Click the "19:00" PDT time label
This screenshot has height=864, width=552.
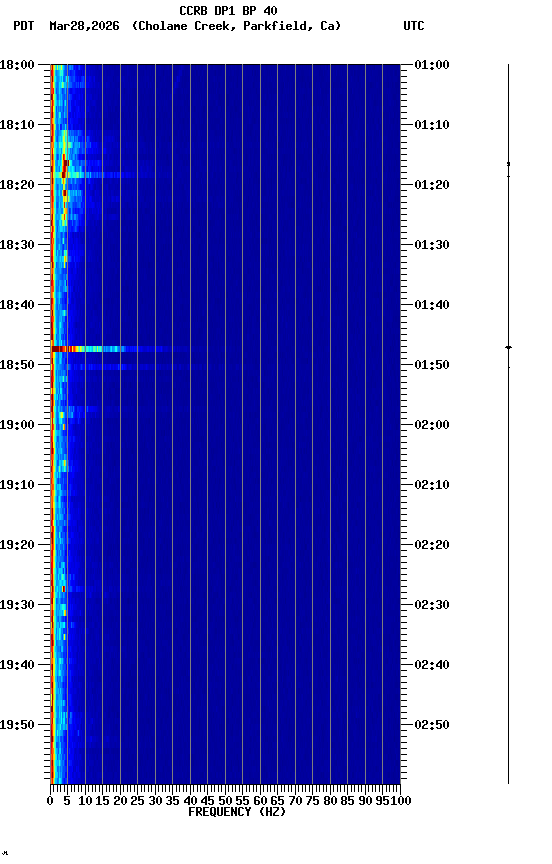pyautogui.click(x=17, y=425)
